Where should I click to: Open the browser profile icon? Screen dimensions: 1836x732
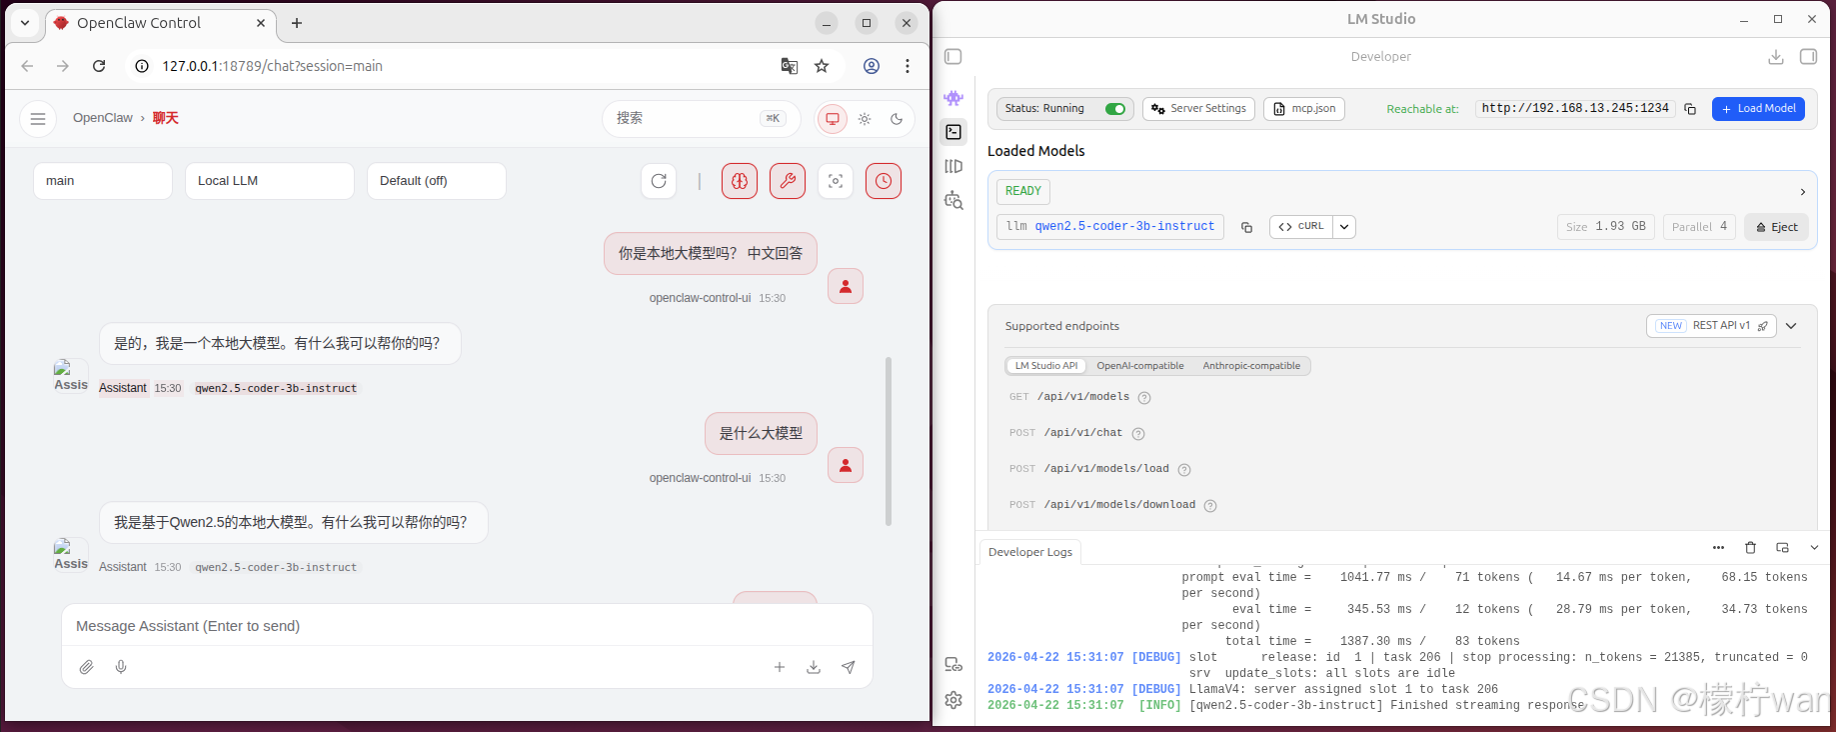[872, 66]
